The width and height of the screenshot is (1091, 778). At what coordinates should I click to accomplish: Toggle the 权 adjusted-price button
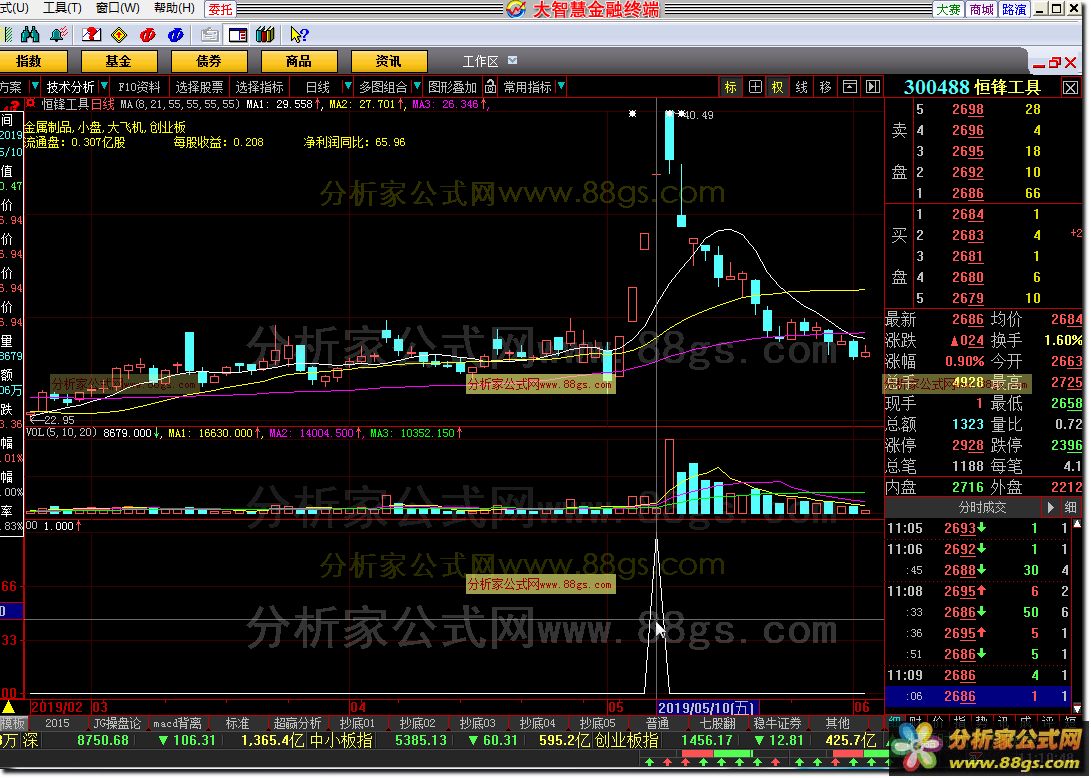pos(777,87)
